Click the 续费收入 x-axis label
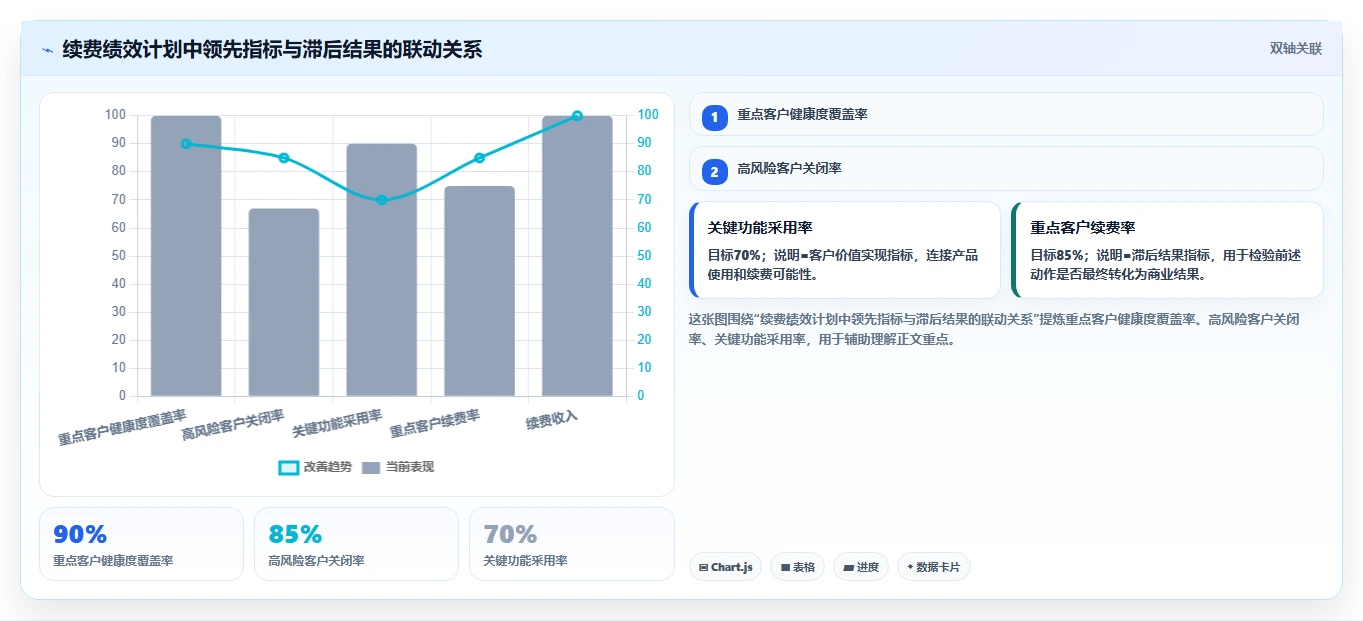The height and width of the screenshot is (621, 1363). point(552,420)
